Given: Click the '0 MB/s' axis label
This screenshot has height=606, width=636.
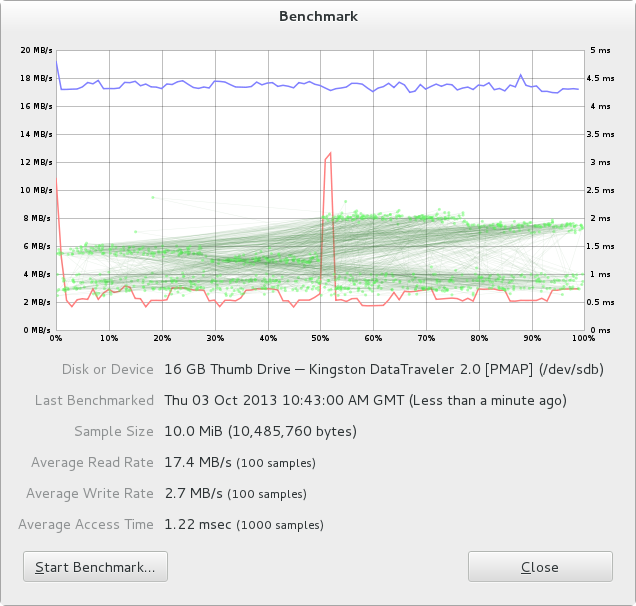Looking at the screenshot, I should point(37,330).
